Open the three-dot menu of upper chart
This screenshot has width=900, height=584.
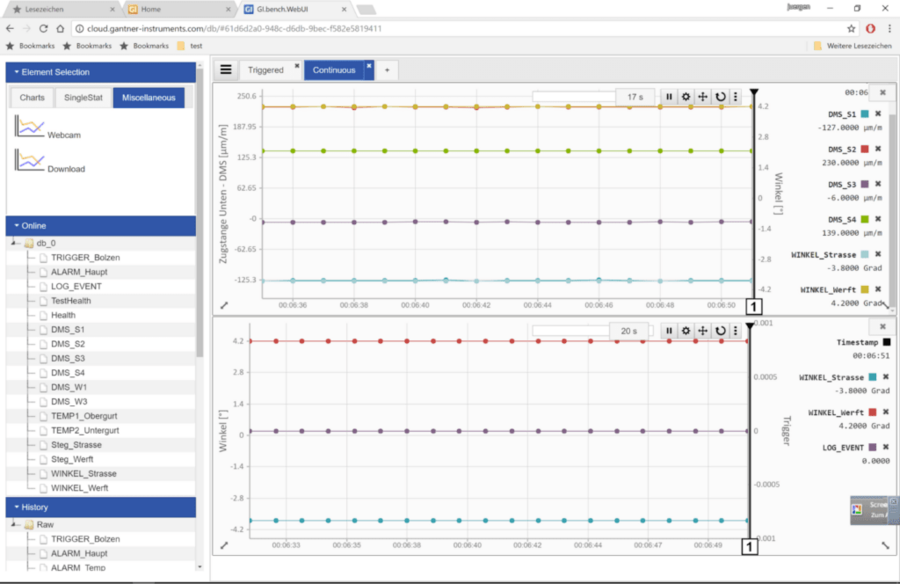(x=735, y=96)
